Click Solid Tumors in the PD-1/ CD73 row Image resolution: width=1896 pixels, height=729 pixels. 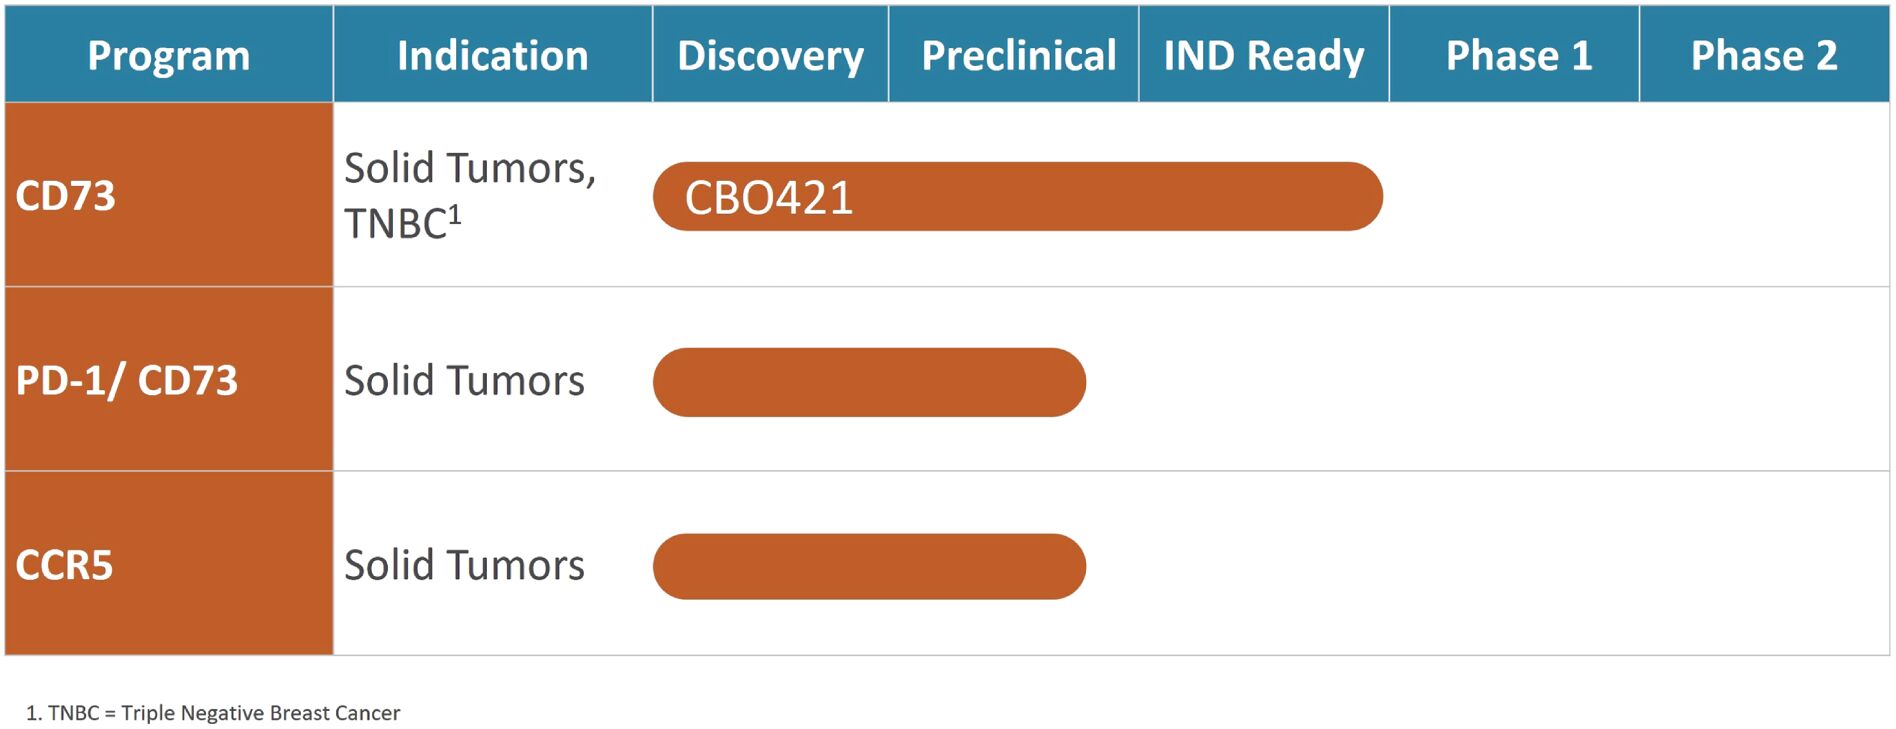tap(464, 381)
